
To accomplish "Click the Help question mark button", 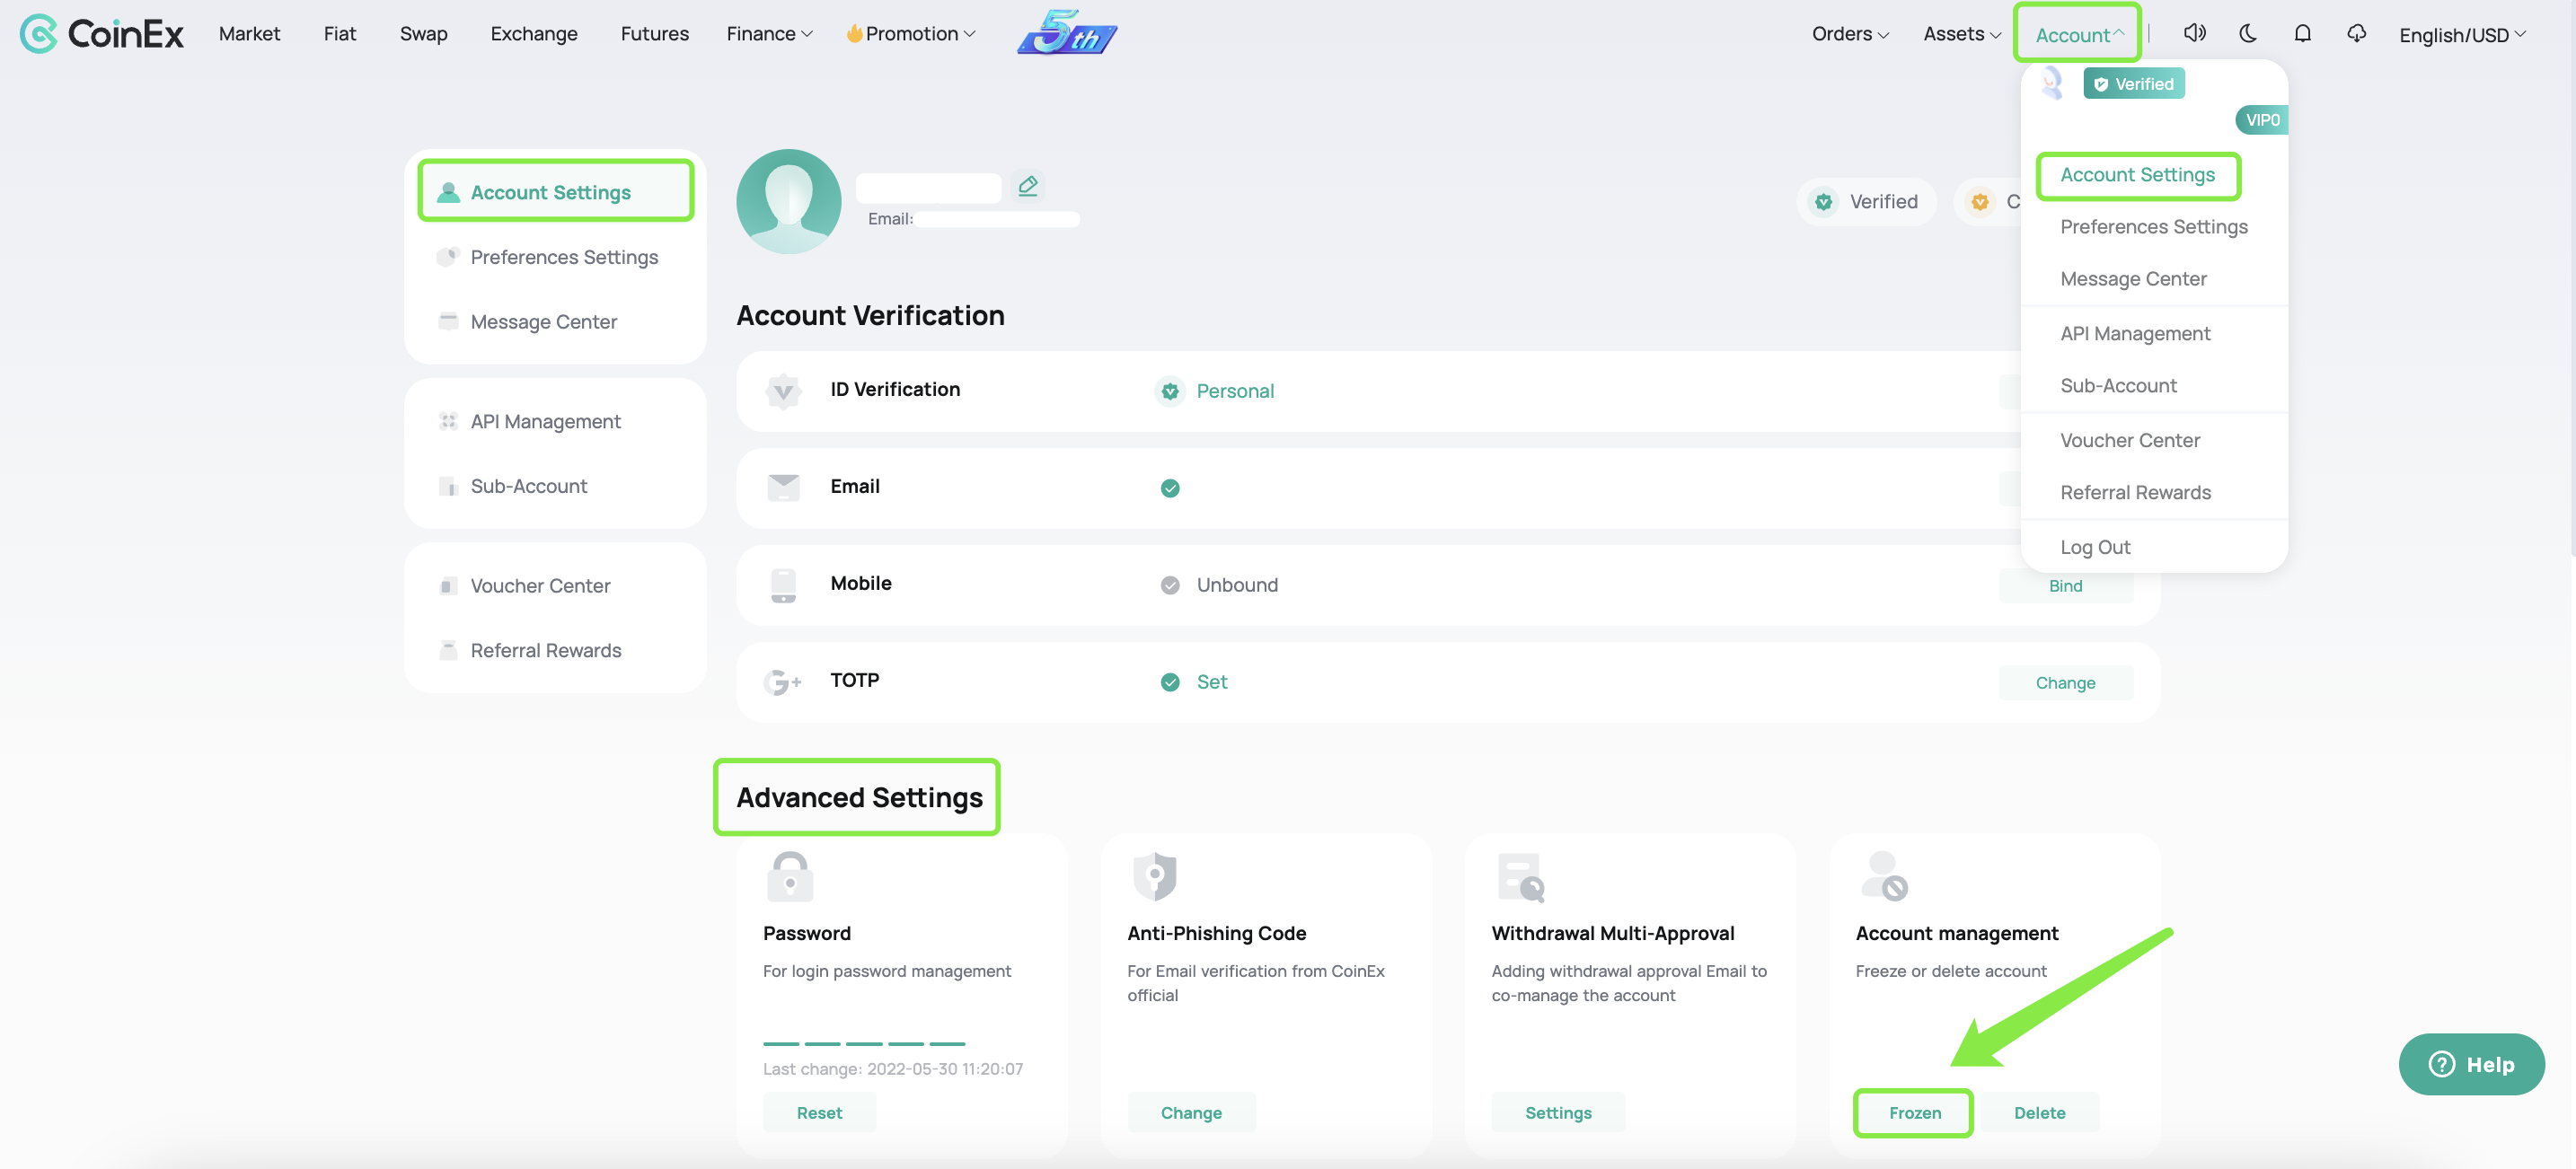I will (x=2471, y=1064).
